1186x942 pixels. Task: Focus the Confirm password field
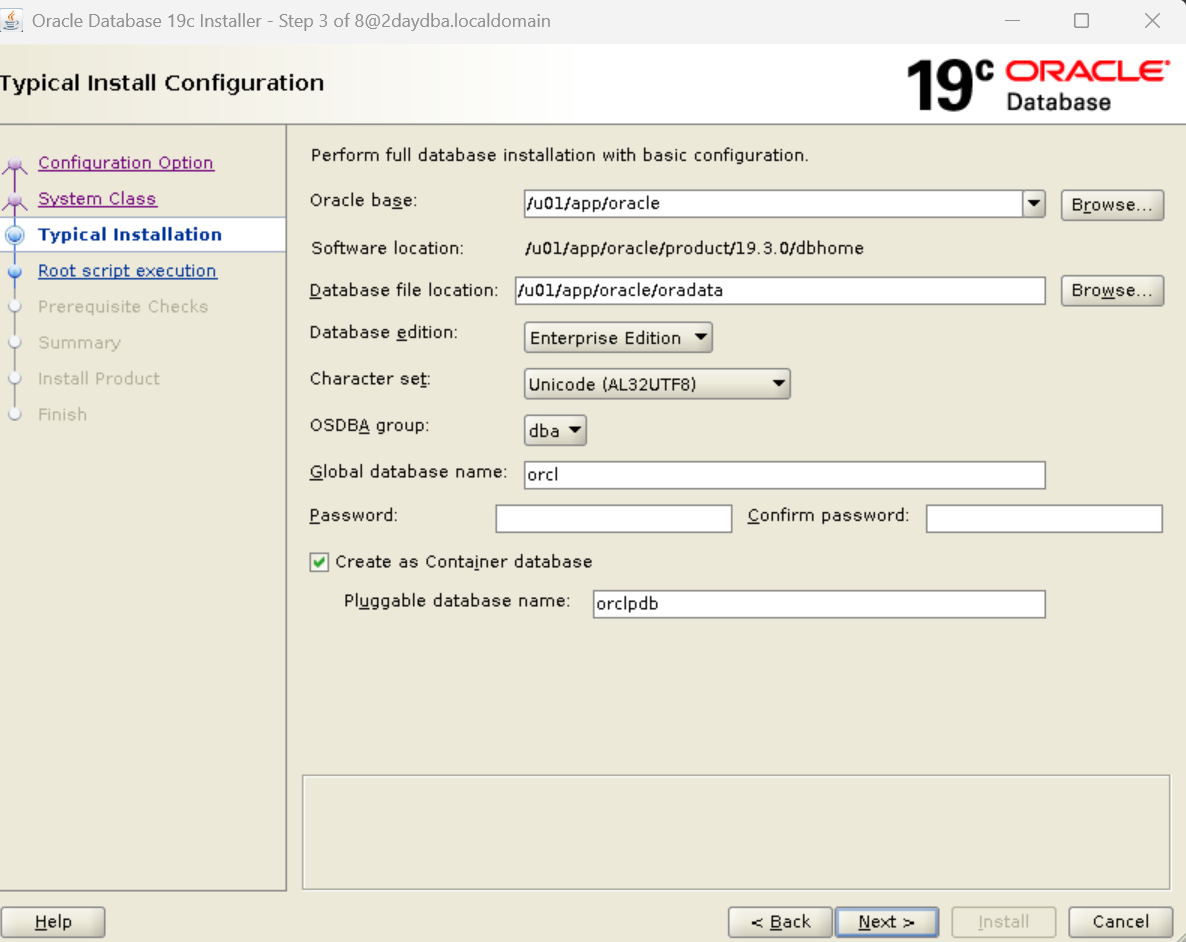pos(1044,518)
